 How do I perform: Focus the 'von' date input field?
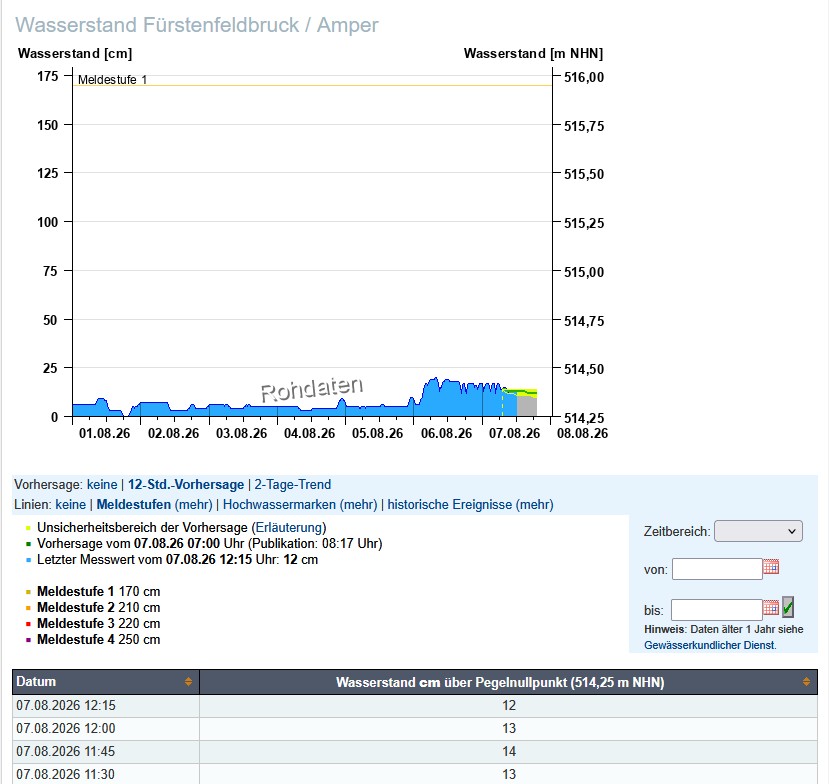click(x=717, y=569)
